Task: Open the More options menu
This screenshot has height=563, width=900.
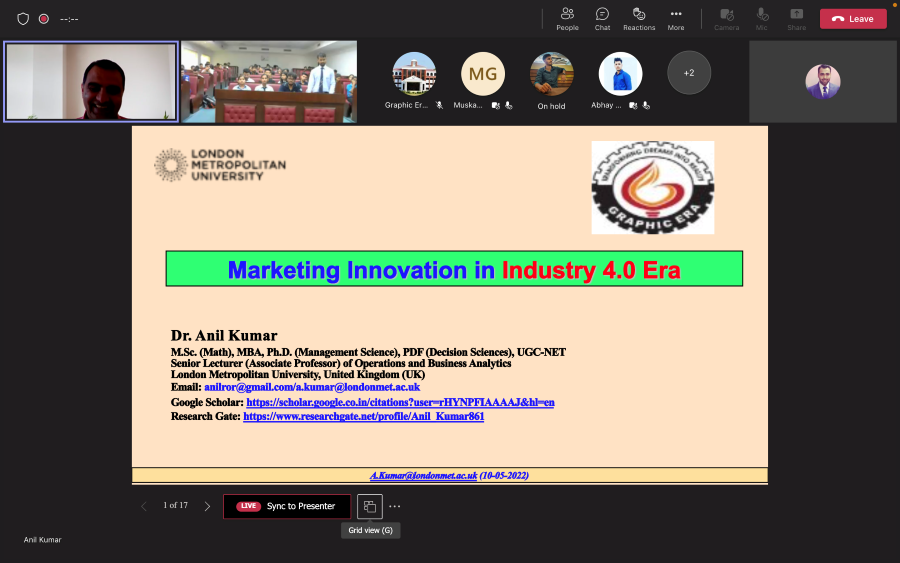Action: click(676, 19)
